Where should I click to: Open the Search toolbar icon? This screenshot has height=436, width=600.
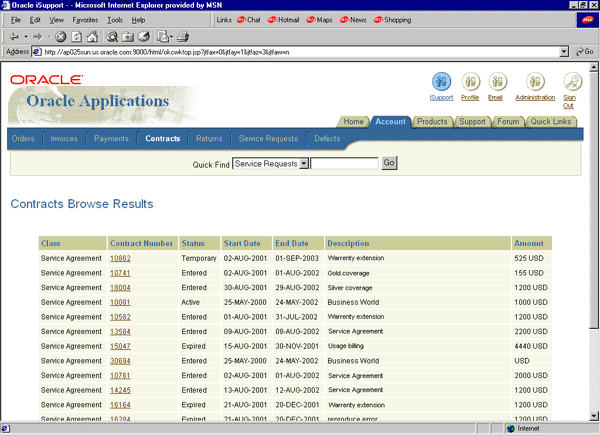[112, 37]
